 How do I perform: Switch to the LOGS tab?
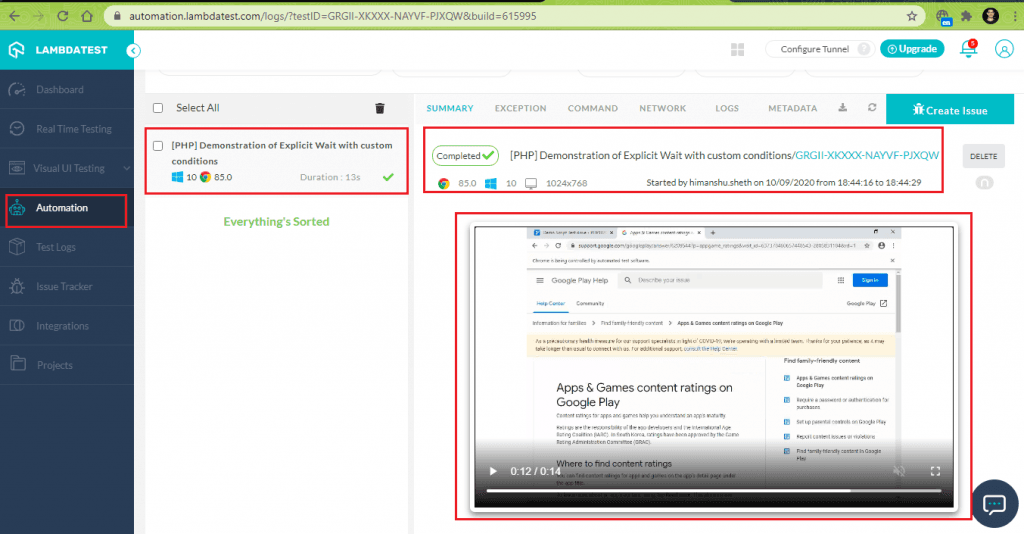727,108
